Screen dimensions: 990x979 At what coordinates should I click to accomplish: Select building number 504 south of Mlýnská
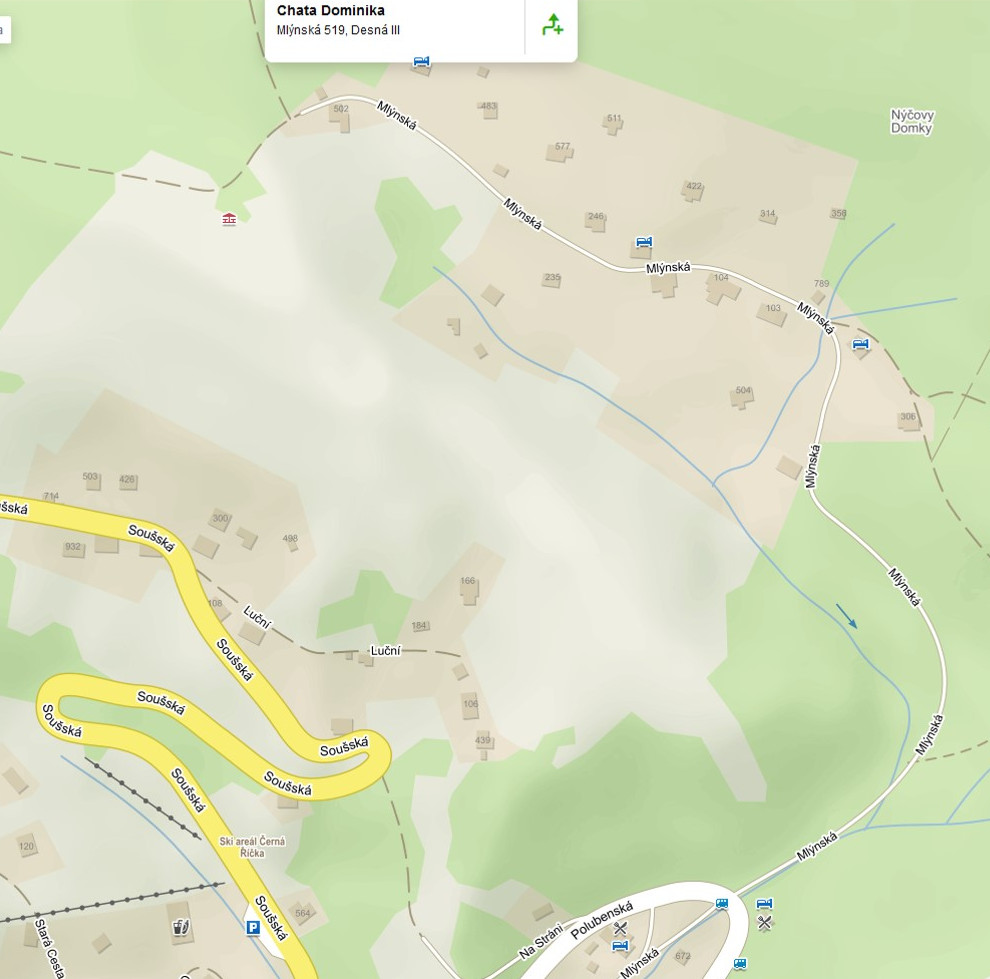point(742,396)
